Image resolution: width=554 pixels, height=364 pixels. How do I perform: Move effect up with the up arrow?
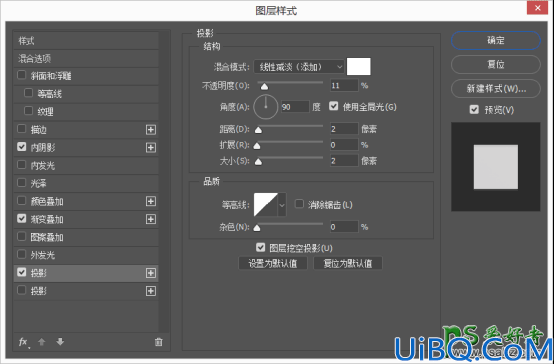tap(42, 342)
